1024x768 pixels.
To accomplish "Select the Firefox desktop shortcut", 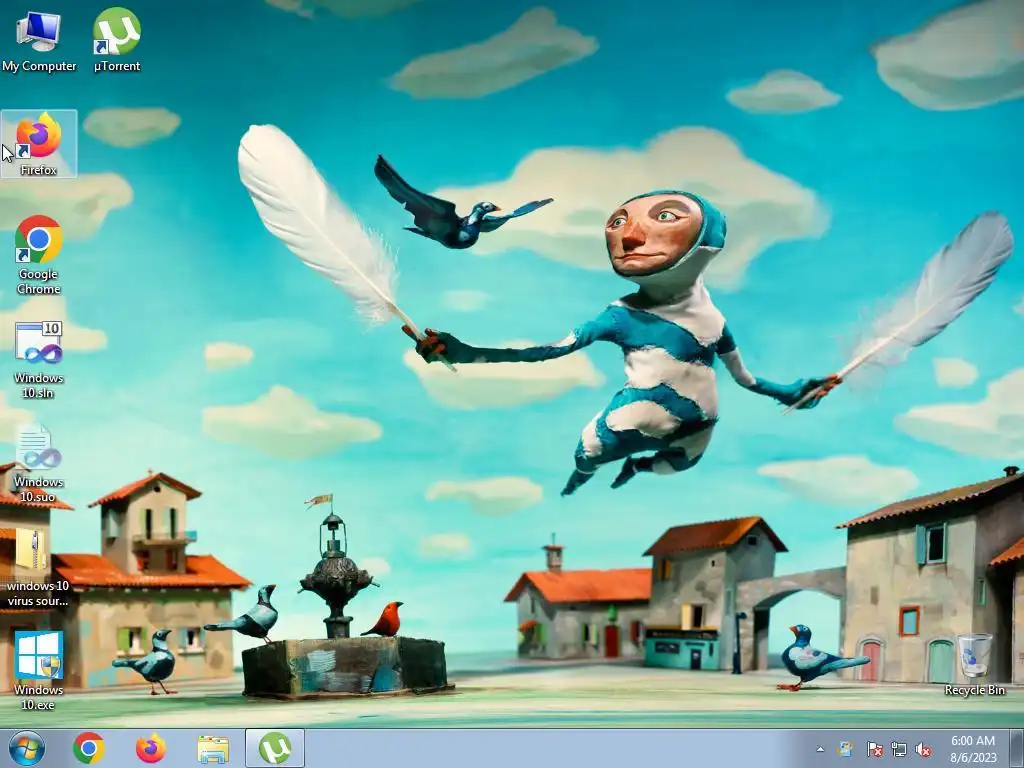I will click(x=39, y=144).
